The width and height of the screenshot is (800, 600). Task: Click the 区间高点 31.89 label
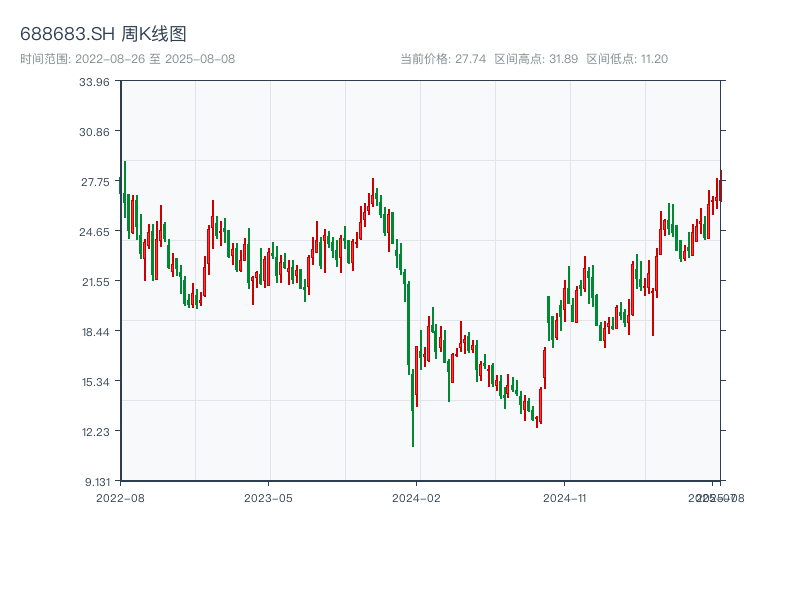536,59
